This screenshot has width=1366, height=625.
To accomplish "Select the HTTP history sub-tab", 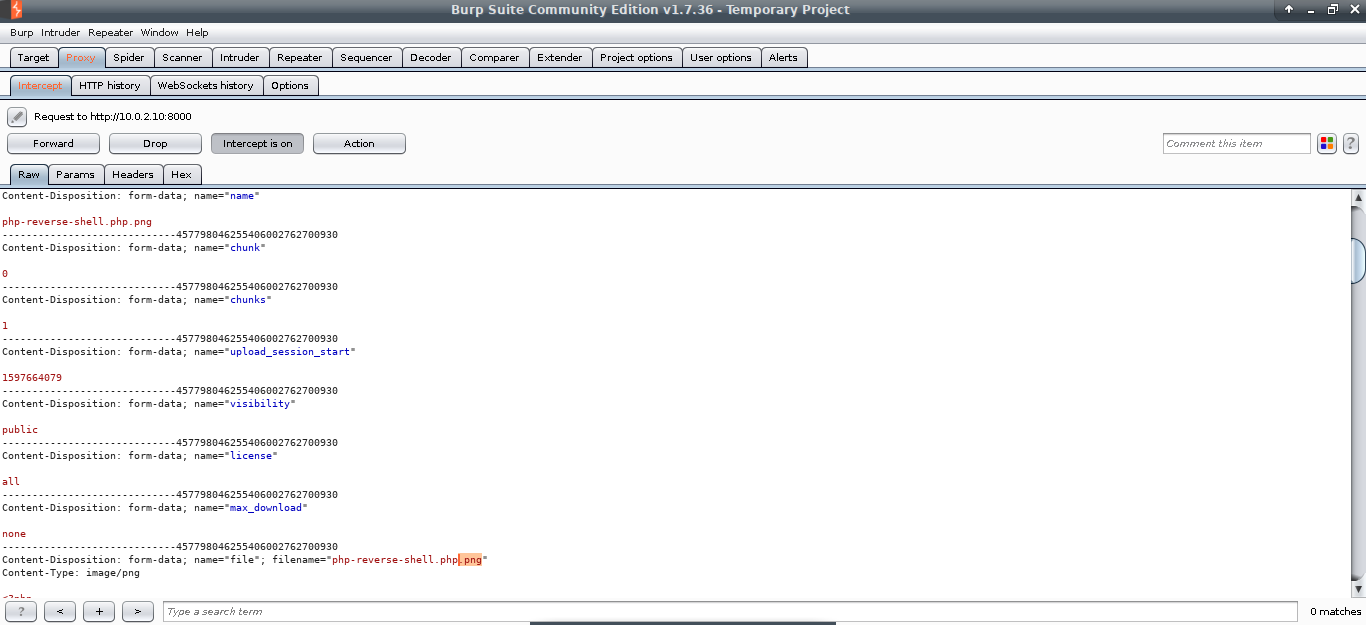I will (x=110, y=86).
